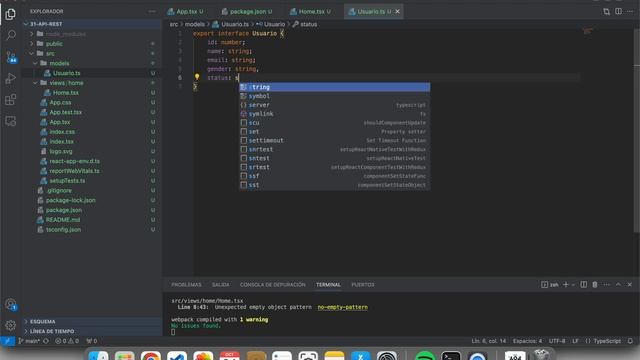Open Usuario.ts in file explorer
This screenshot has width=640, height=360.
(x=66, y=73)
